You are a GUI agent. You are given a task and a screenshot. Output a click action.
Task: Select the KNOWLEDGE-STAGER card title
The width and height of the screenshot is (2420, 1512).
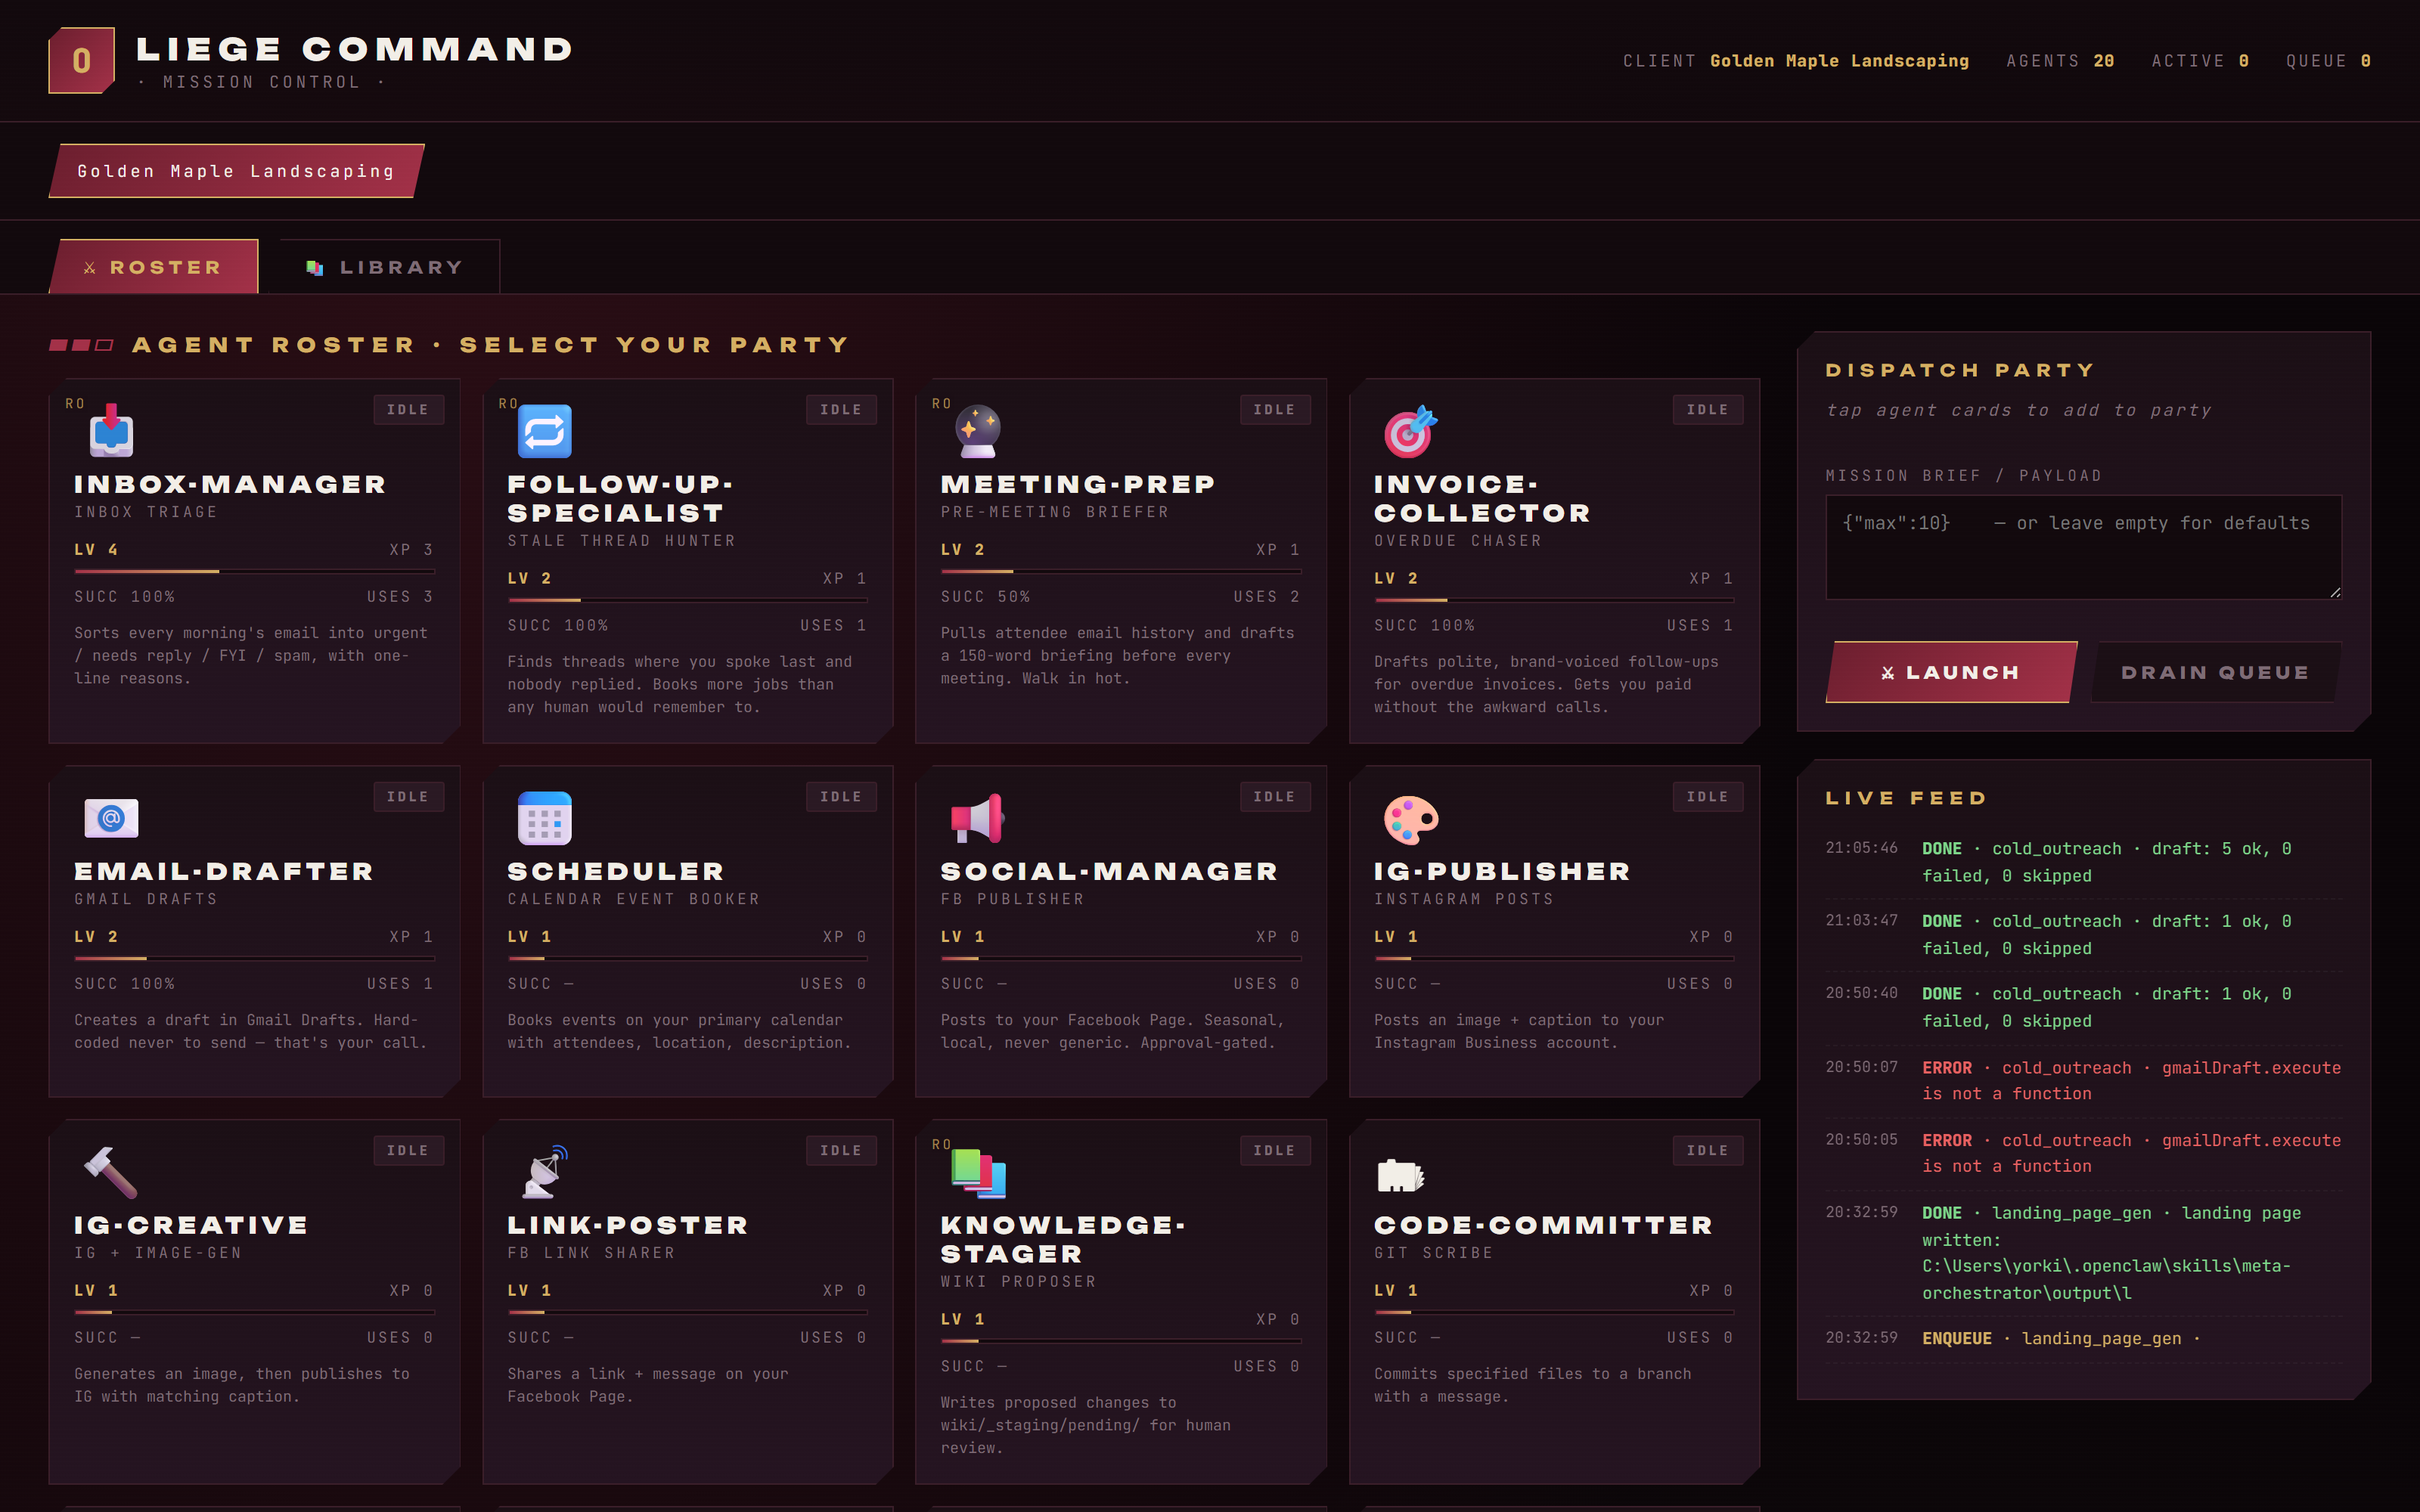click(x=1063, y=1239)
